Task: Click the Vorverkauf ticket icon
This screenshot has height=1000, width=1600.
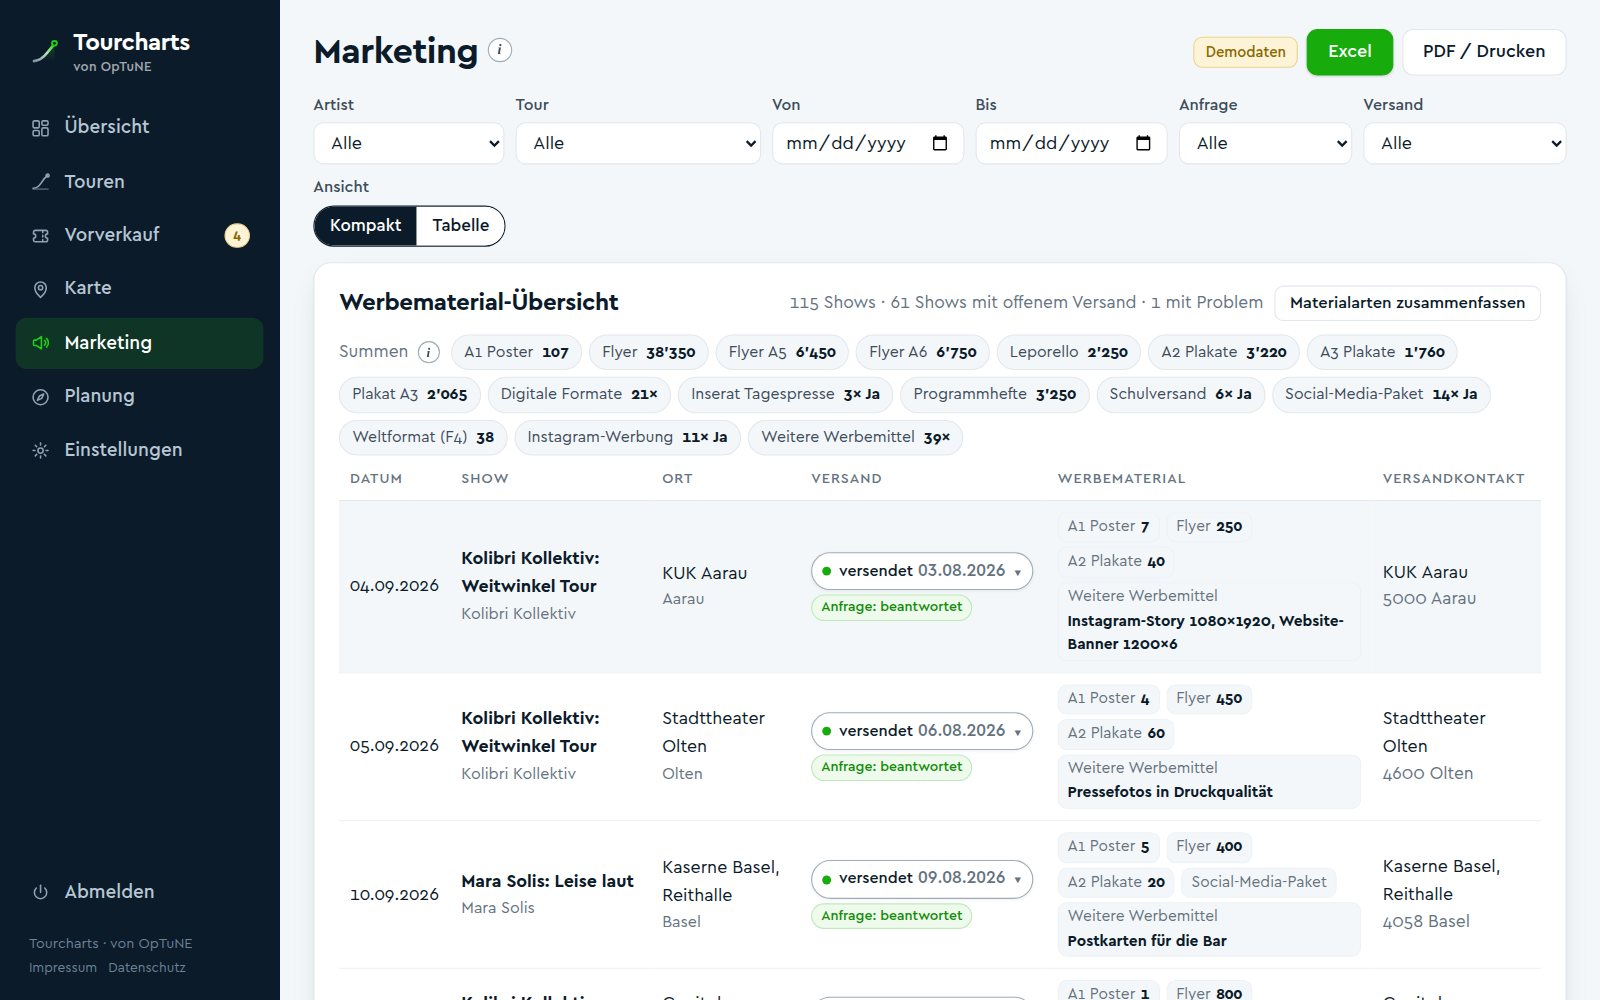Action: [41, 236]
